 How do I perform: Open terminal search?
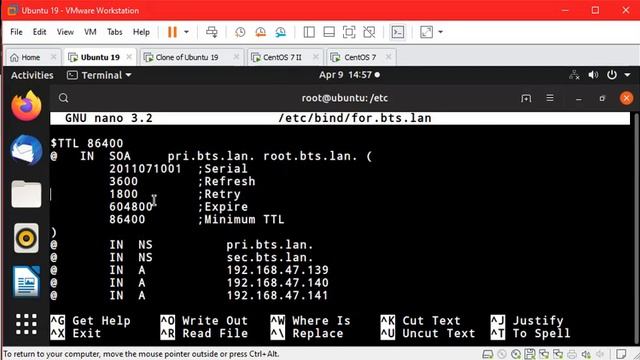click(63, 98)
